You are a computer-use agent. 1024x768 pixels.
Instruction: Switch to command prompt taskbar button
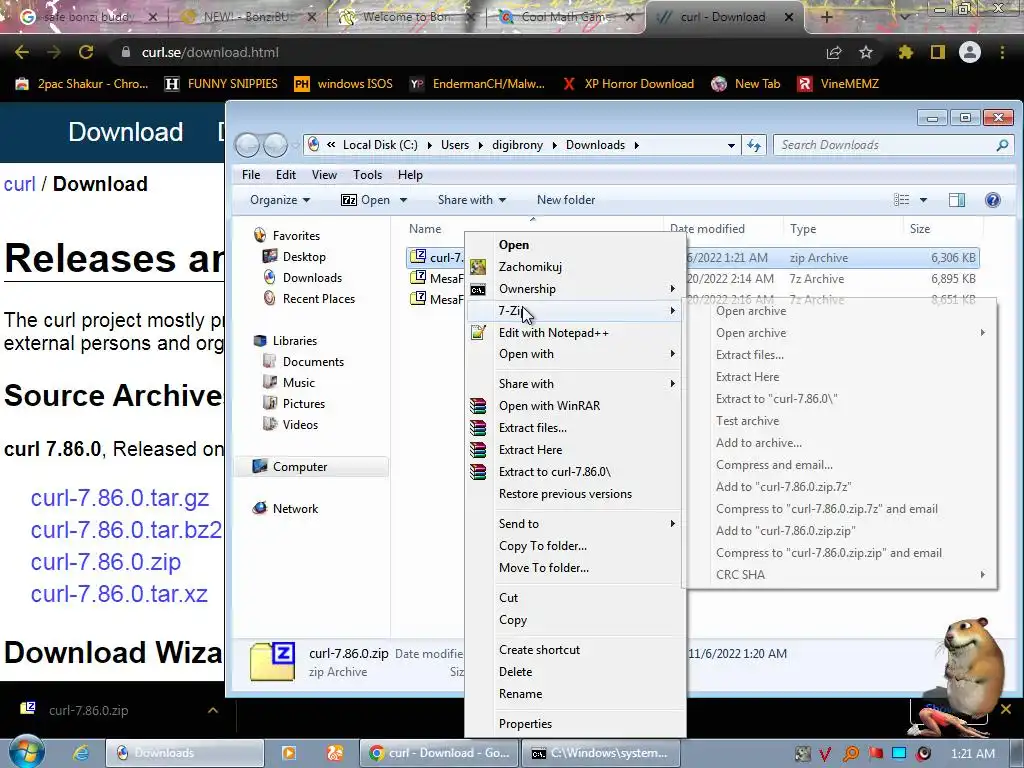point(601,753)
